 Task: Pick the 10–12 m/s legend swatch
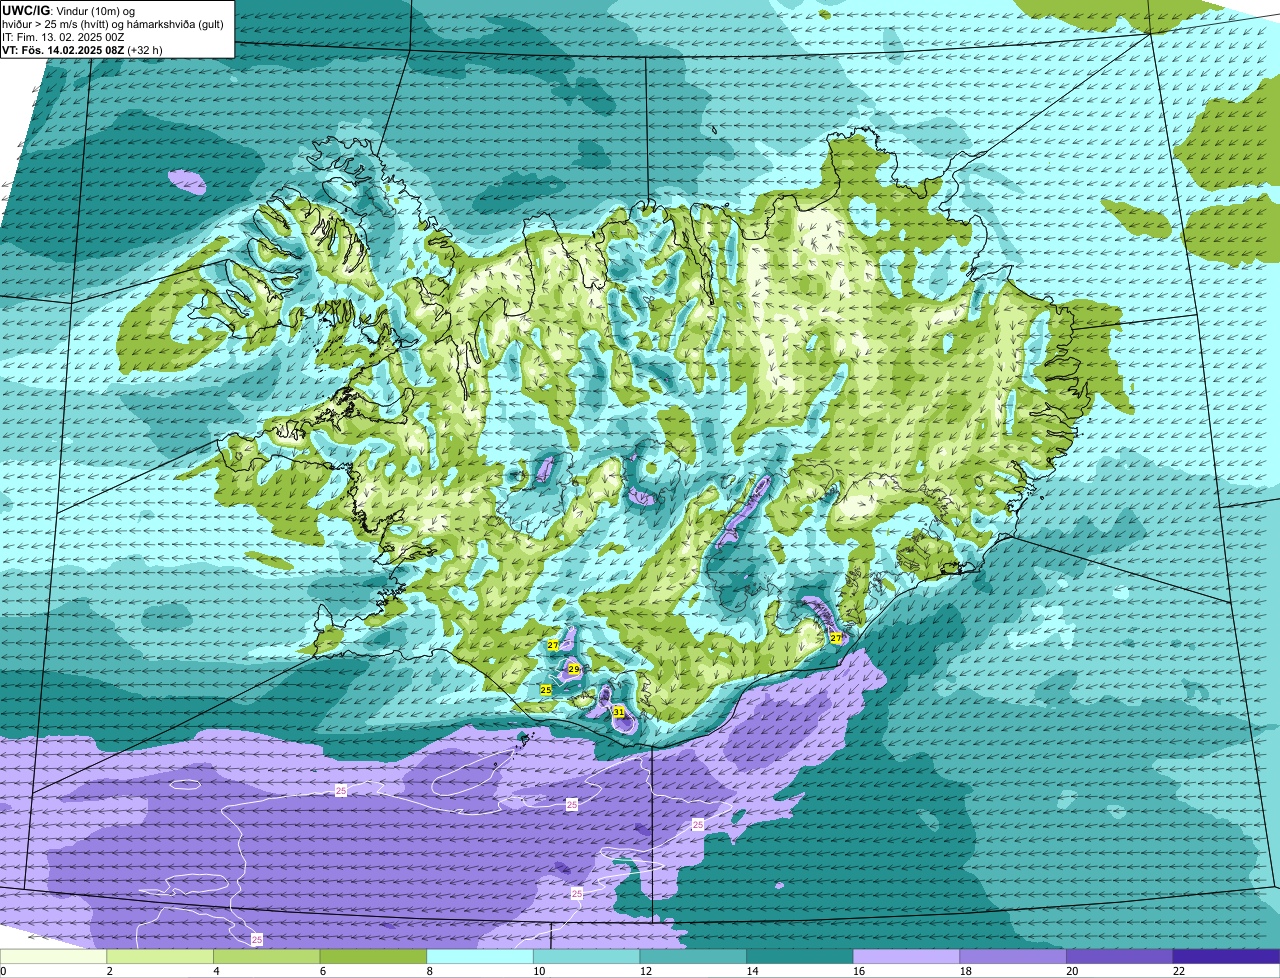pos(586,956)
